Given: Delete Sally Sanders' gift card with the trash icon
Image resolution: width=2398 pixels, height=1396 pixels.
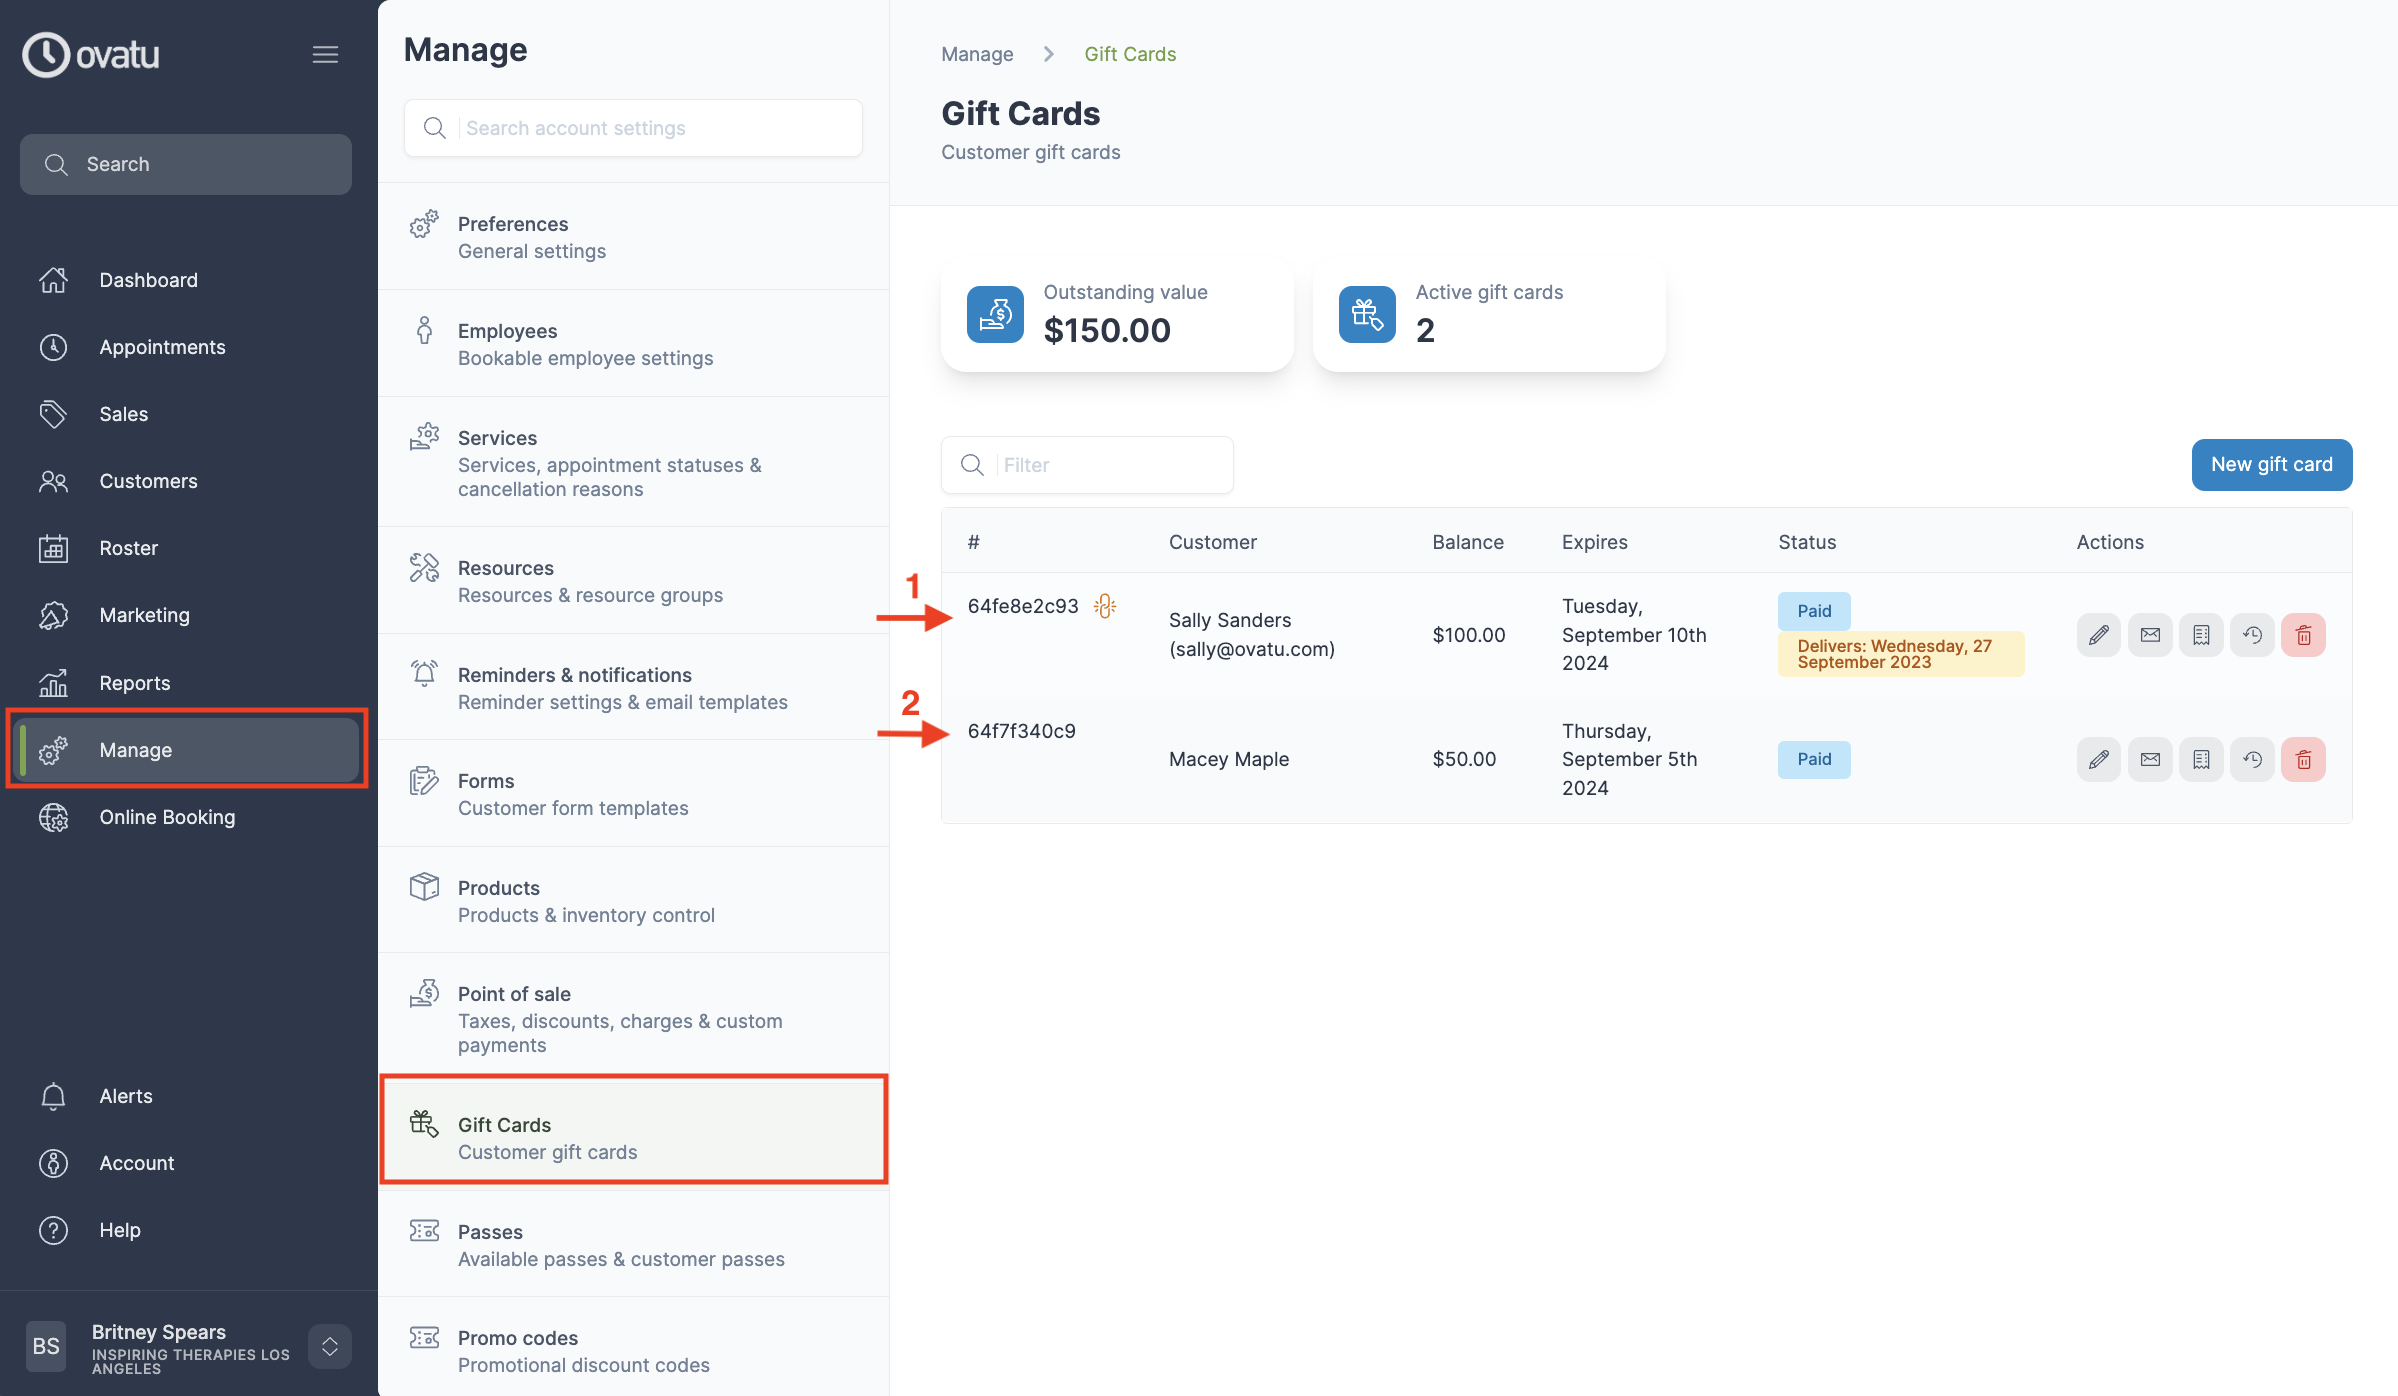Looking at the screenshot, I should tap(2303, 635).
